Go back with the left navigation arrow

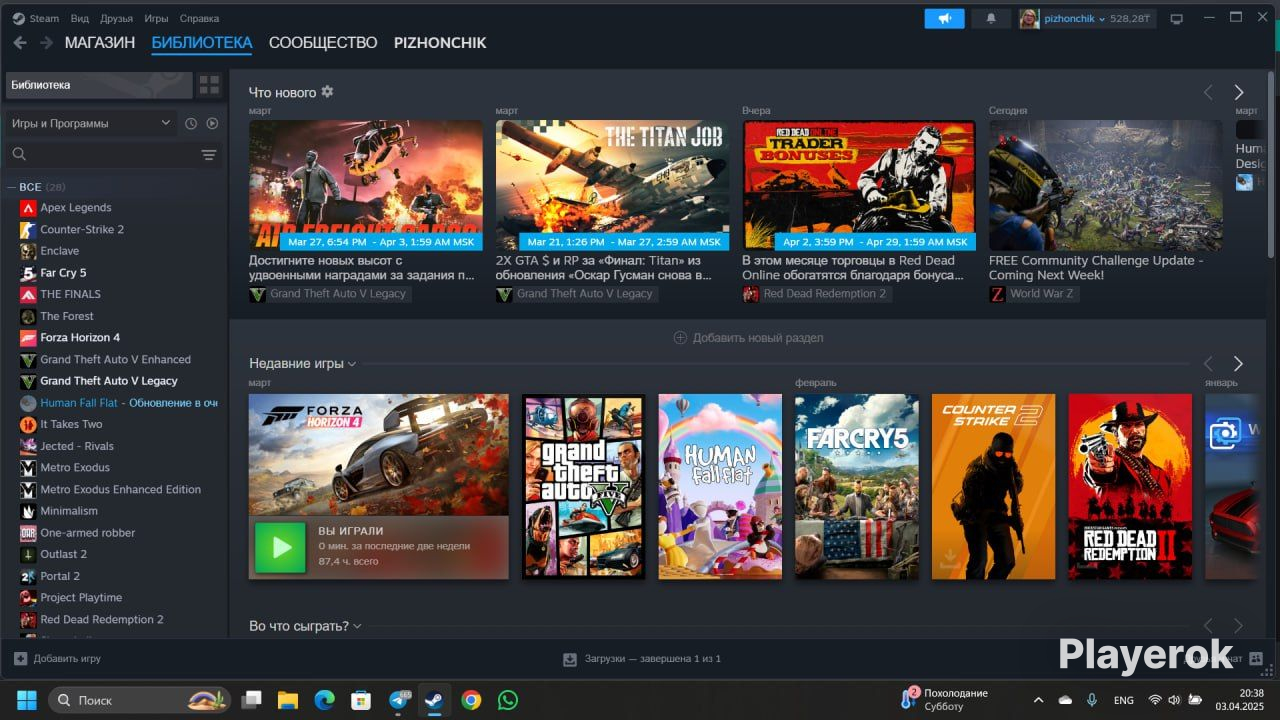pos(20,43)
